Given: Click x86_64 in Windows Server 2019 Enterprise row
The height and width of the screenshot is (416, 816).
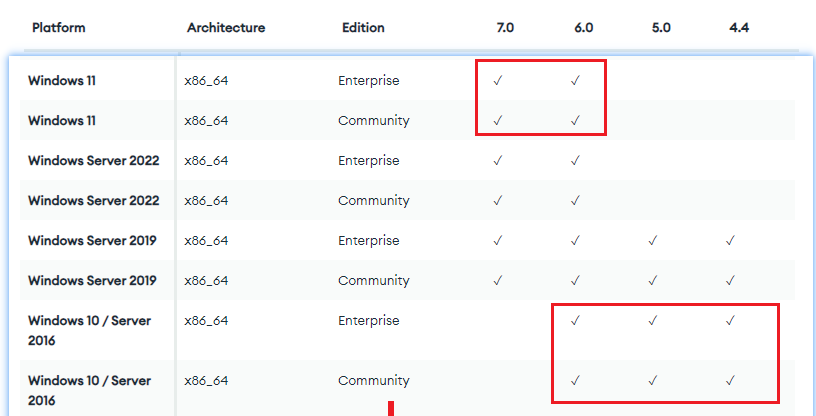Looking at the screenshot, I should (206, 242).
